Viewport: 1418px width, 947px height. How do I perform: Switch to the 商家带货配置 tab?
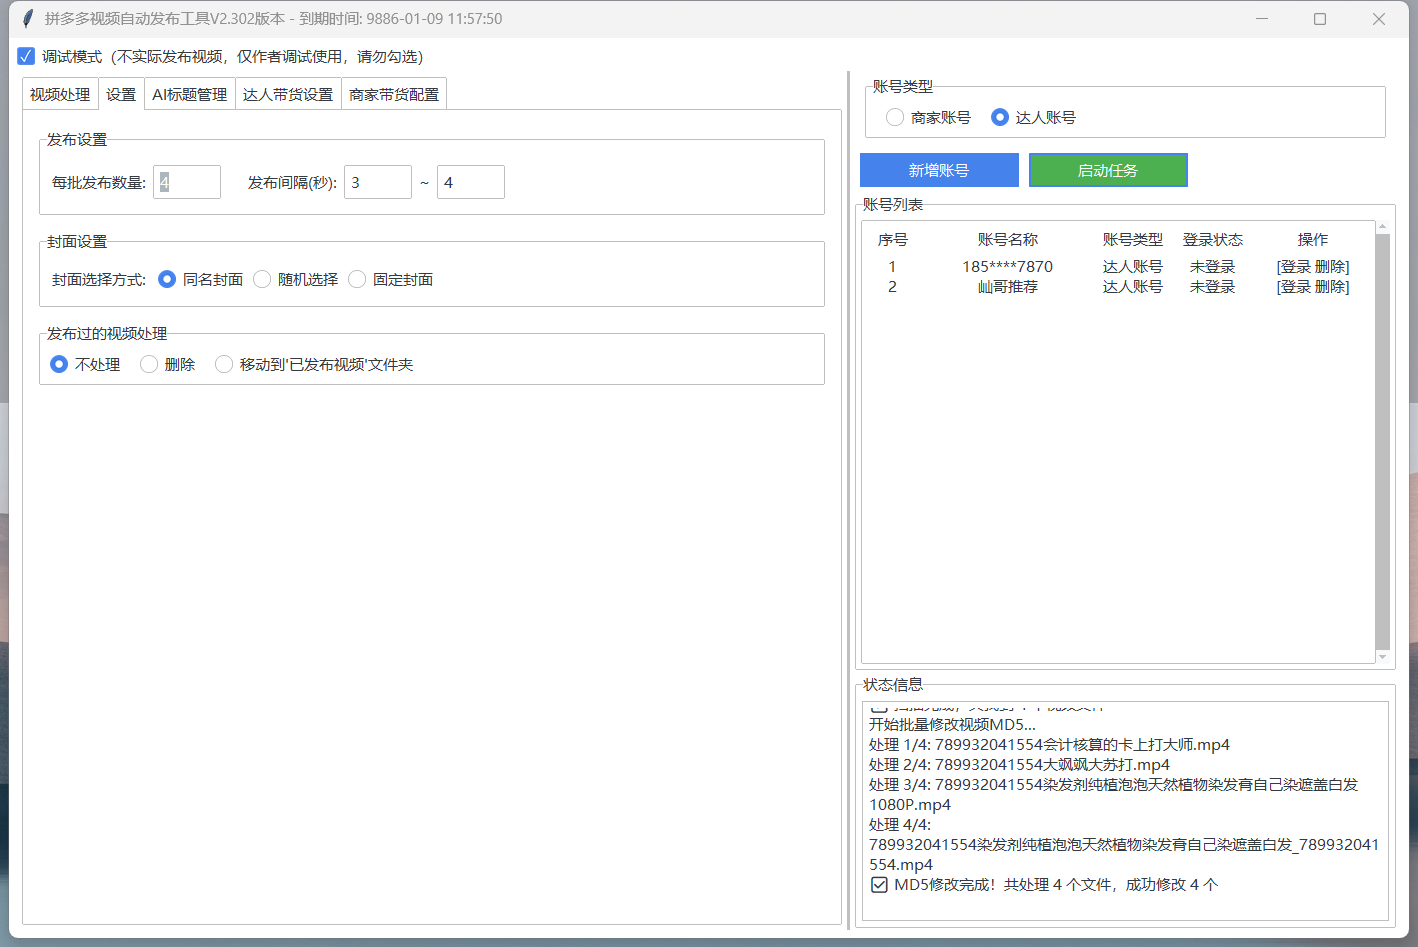(x=394, y=94)
